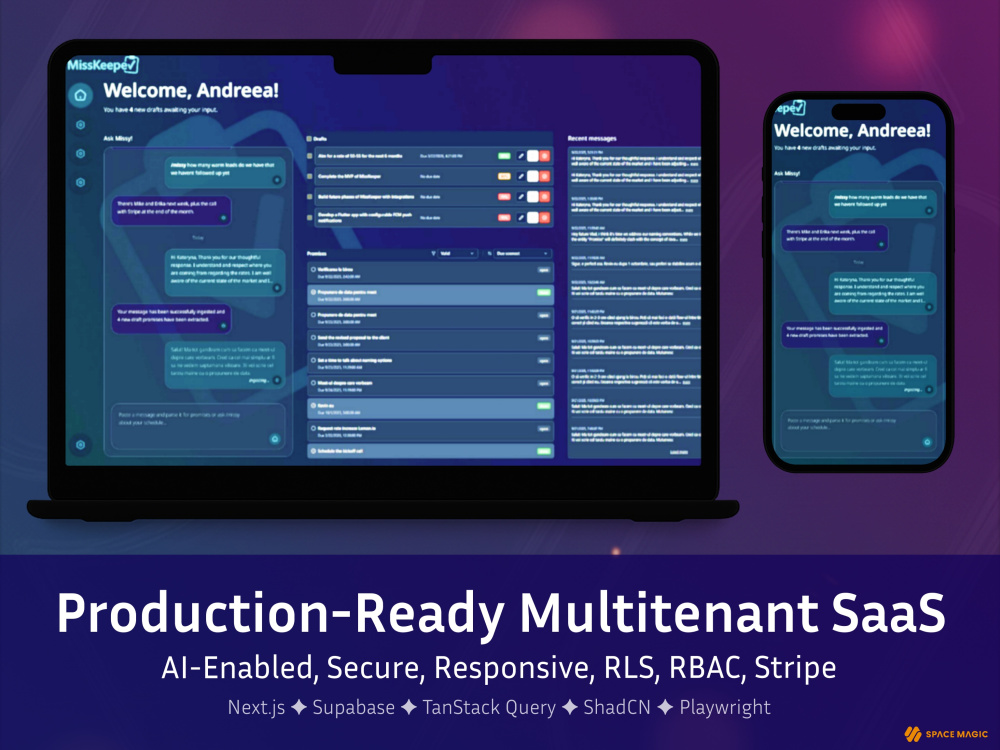Check the Flutter app draft checkbox
1000x750 pixels.
(x=310, y=217)
